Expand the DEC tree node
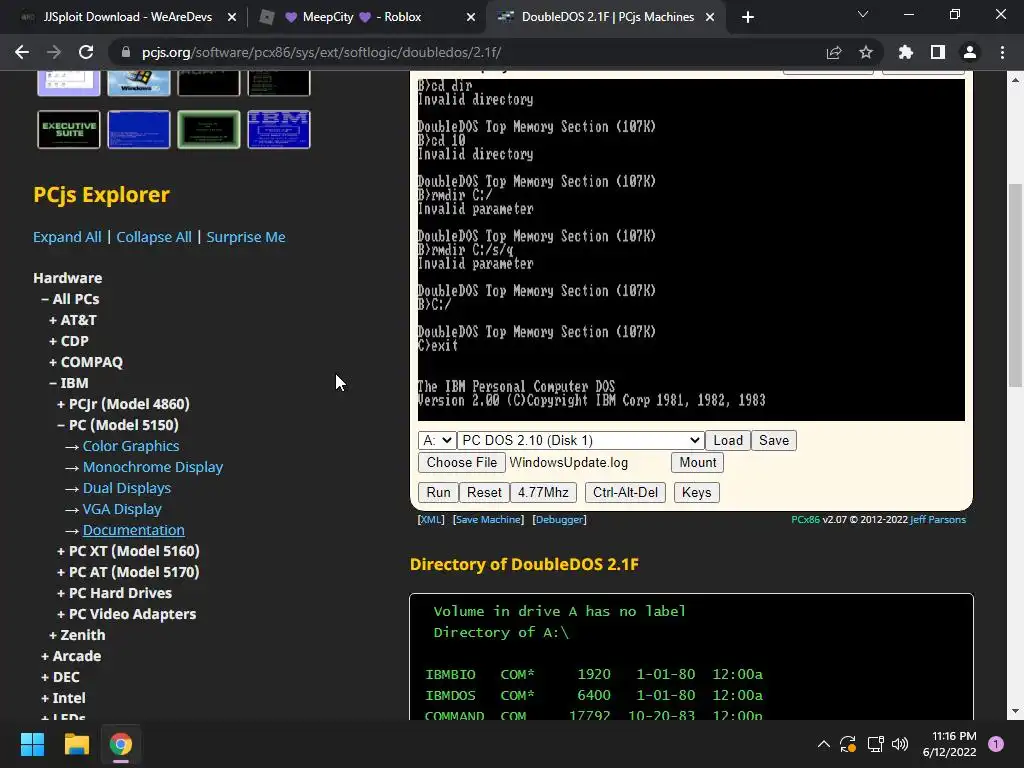 (60, 677)
